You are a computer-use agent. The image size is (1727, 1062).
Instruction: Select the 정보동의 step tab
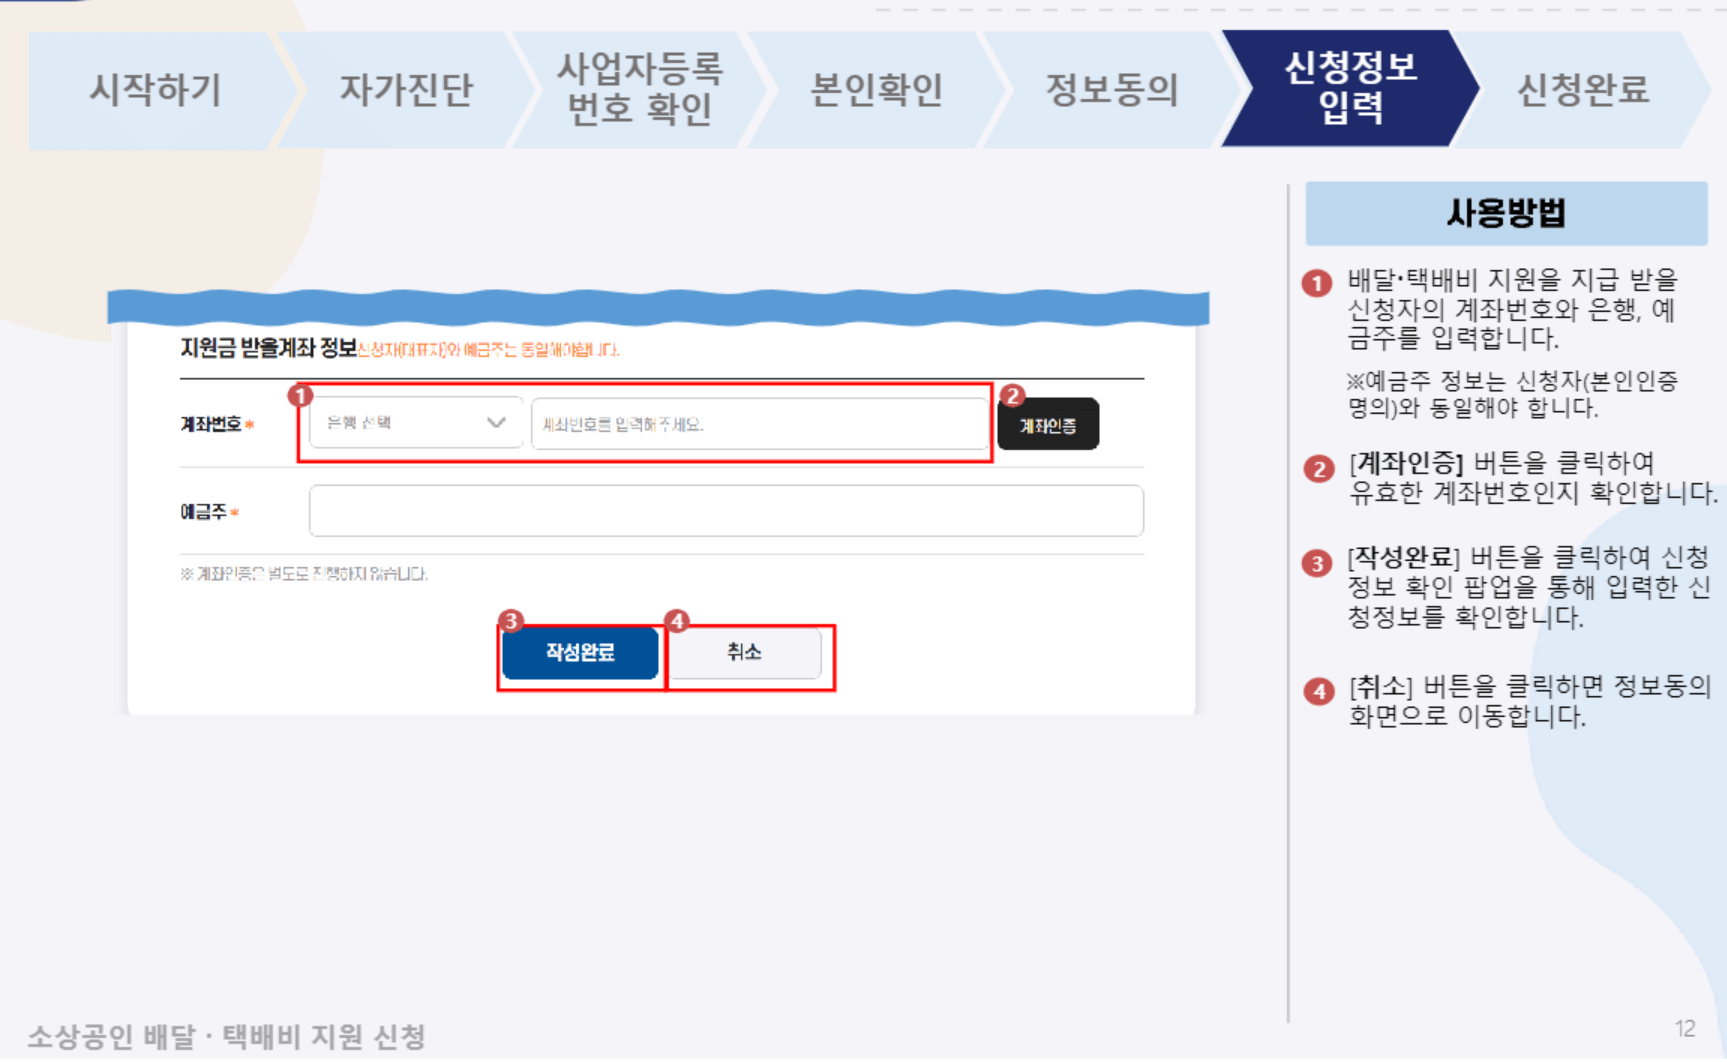[1112, 90]
